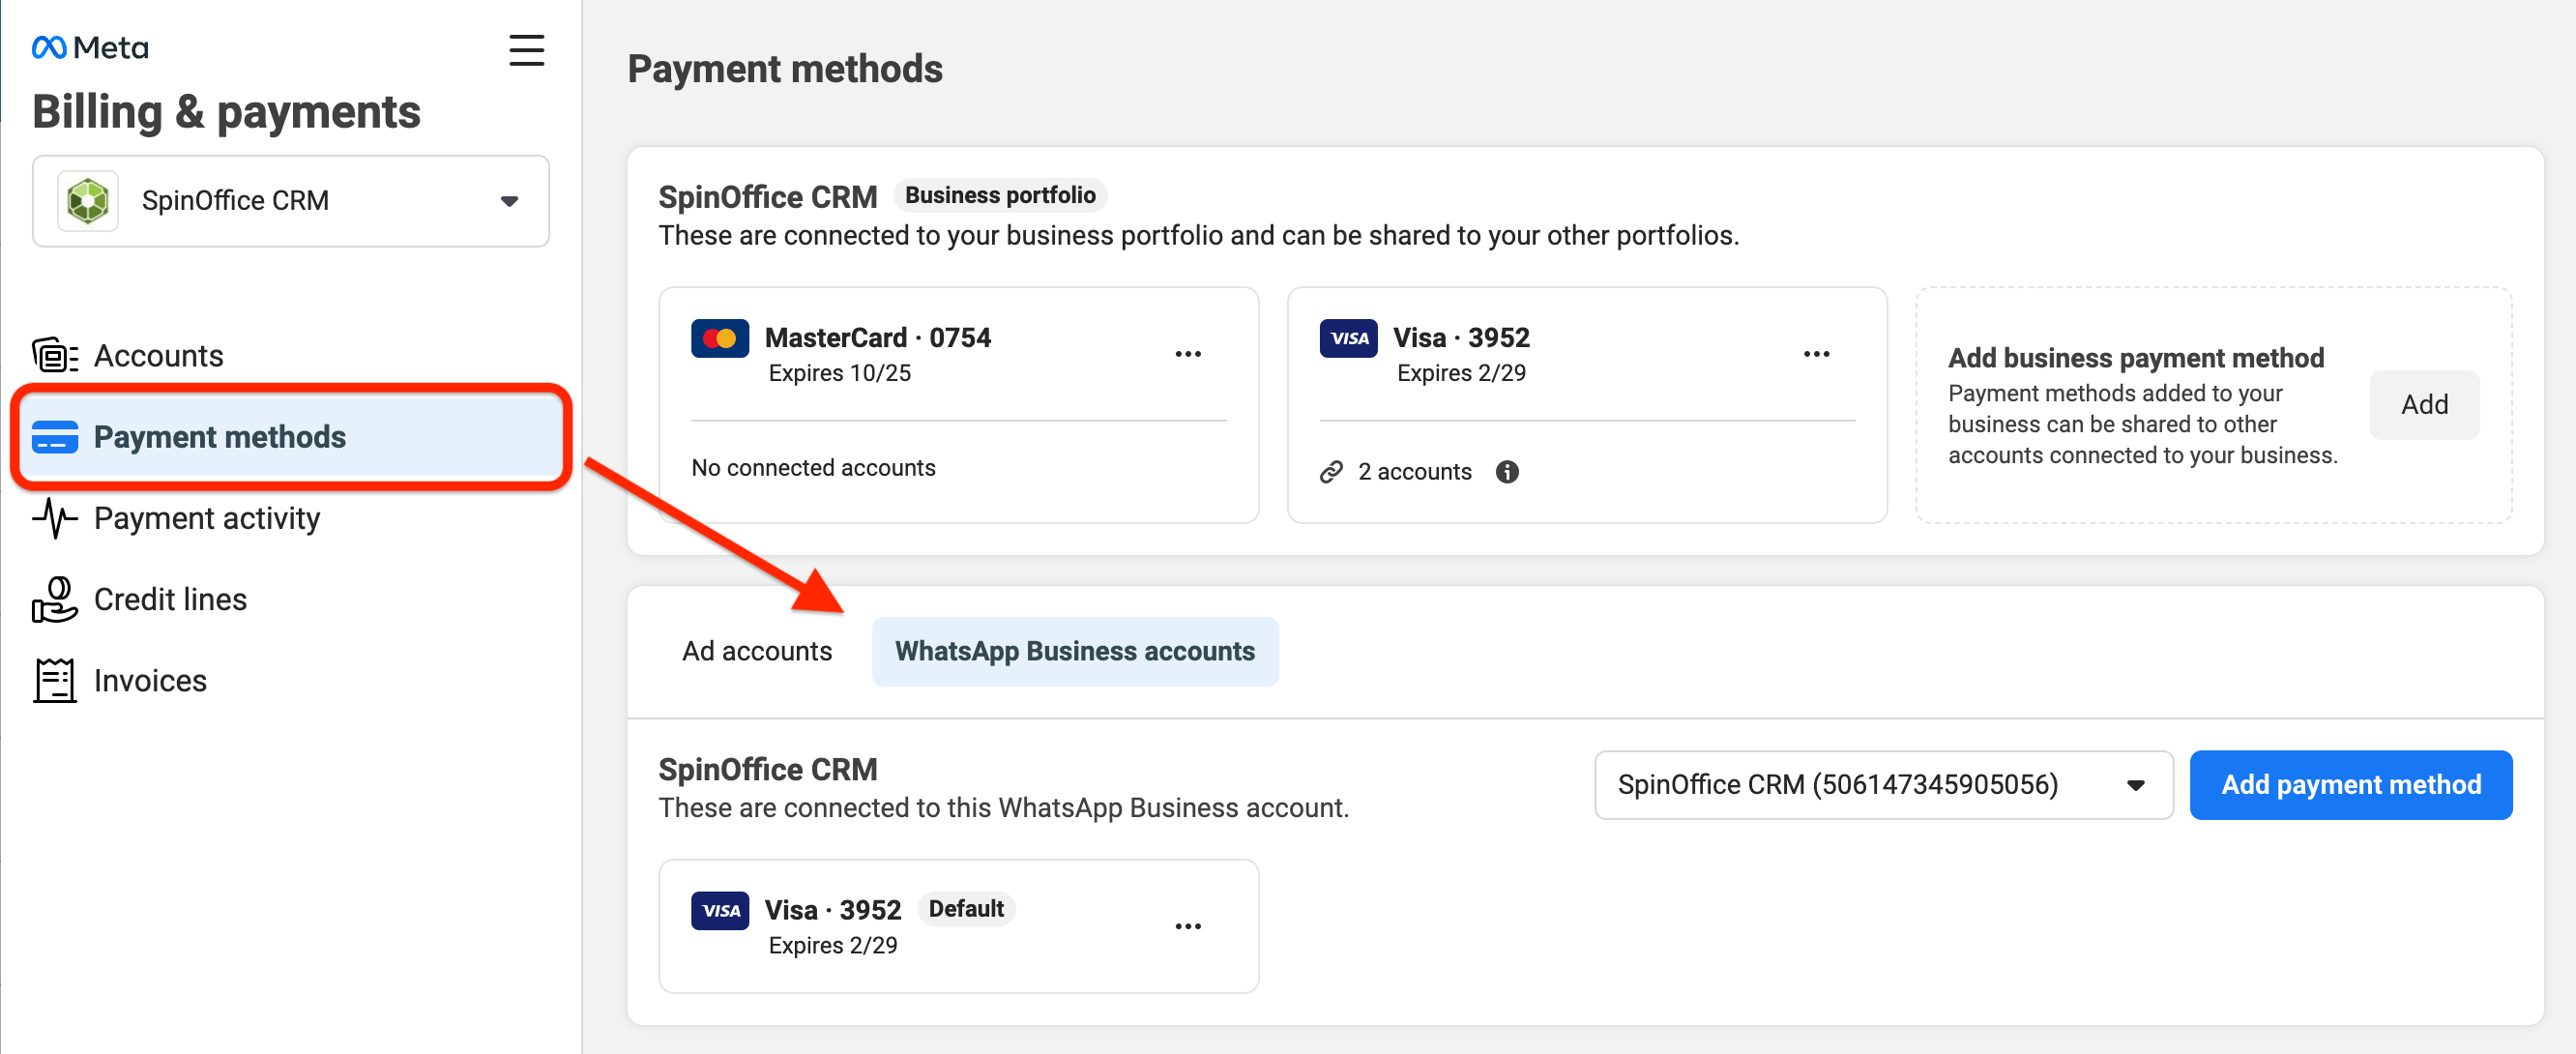Screen dimensions: 2576x1054
Task: Open the hamburger menu icon
Action: click(526, 50)
